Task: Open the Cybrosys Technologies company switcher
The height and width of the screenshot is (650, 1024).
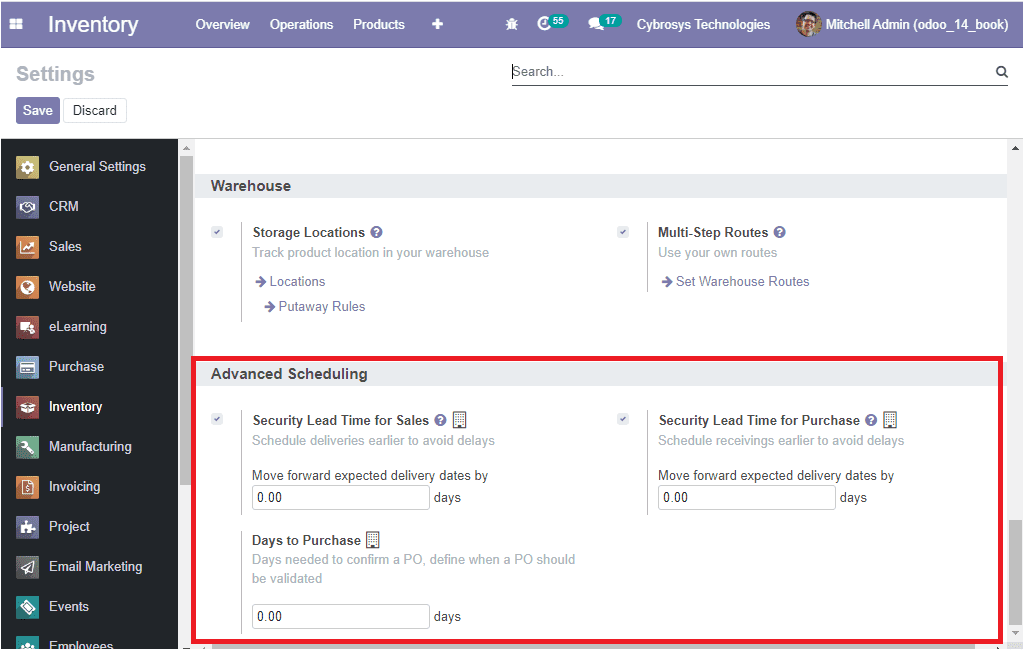Action: point(703,24)
